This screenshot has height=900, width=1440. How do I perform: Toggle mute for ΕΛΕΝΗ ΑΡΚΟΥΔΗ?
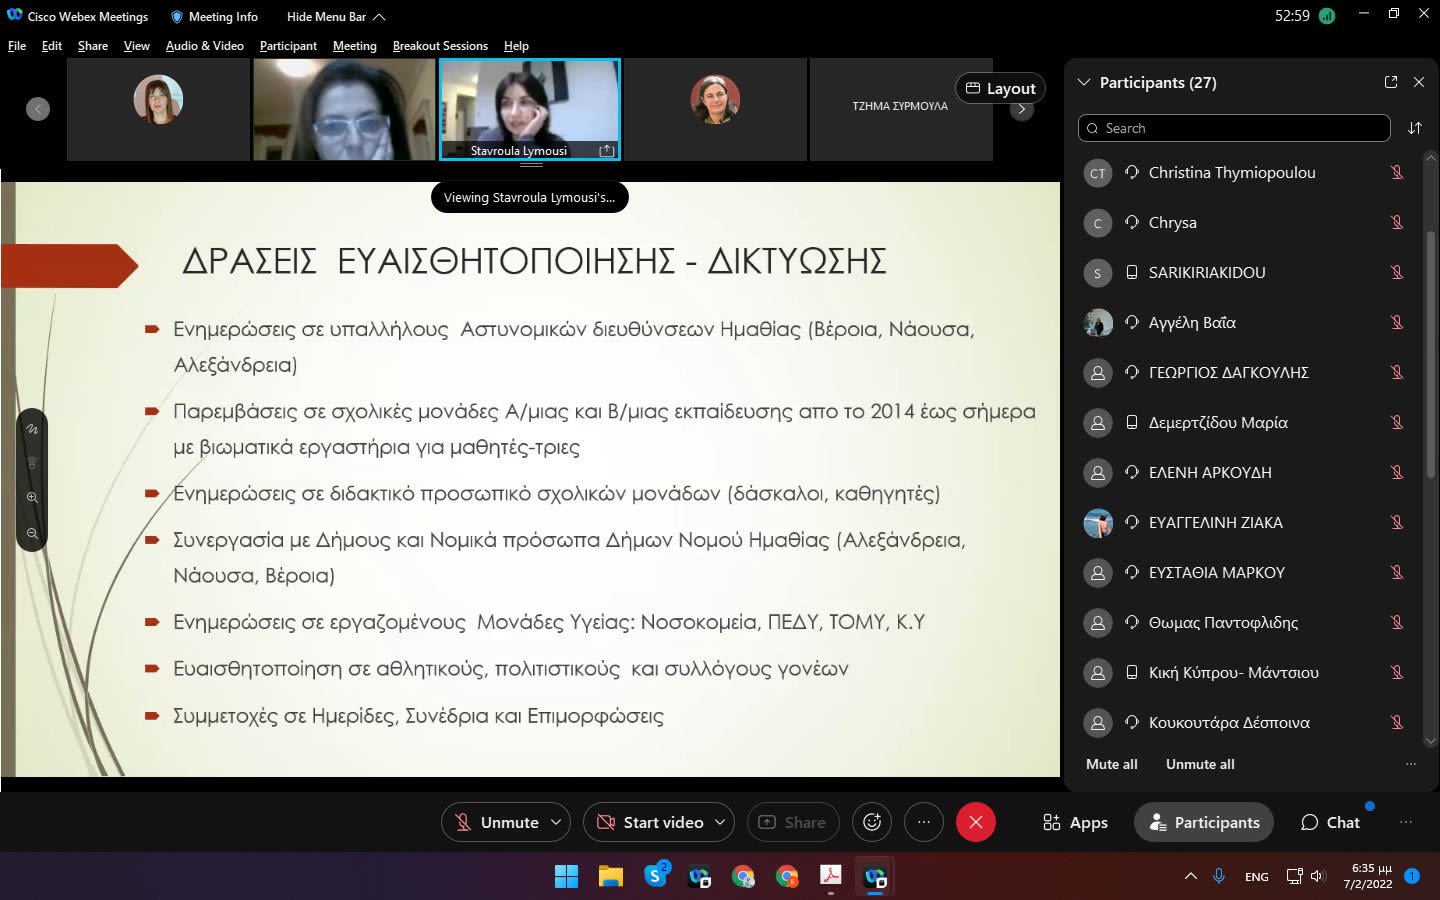tap(1397, 473)
